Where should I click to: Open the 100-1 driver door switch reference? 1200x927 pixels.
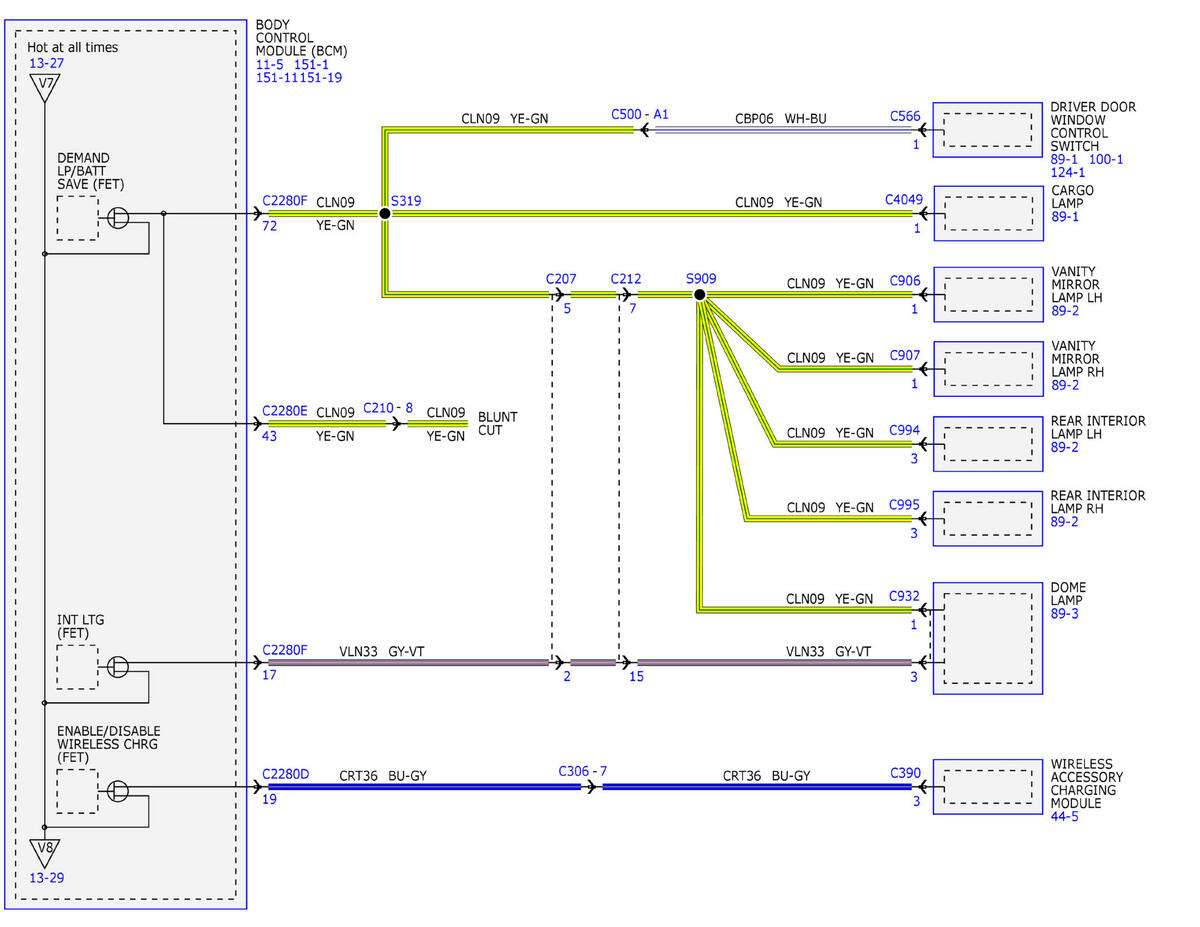point(1105,159)
